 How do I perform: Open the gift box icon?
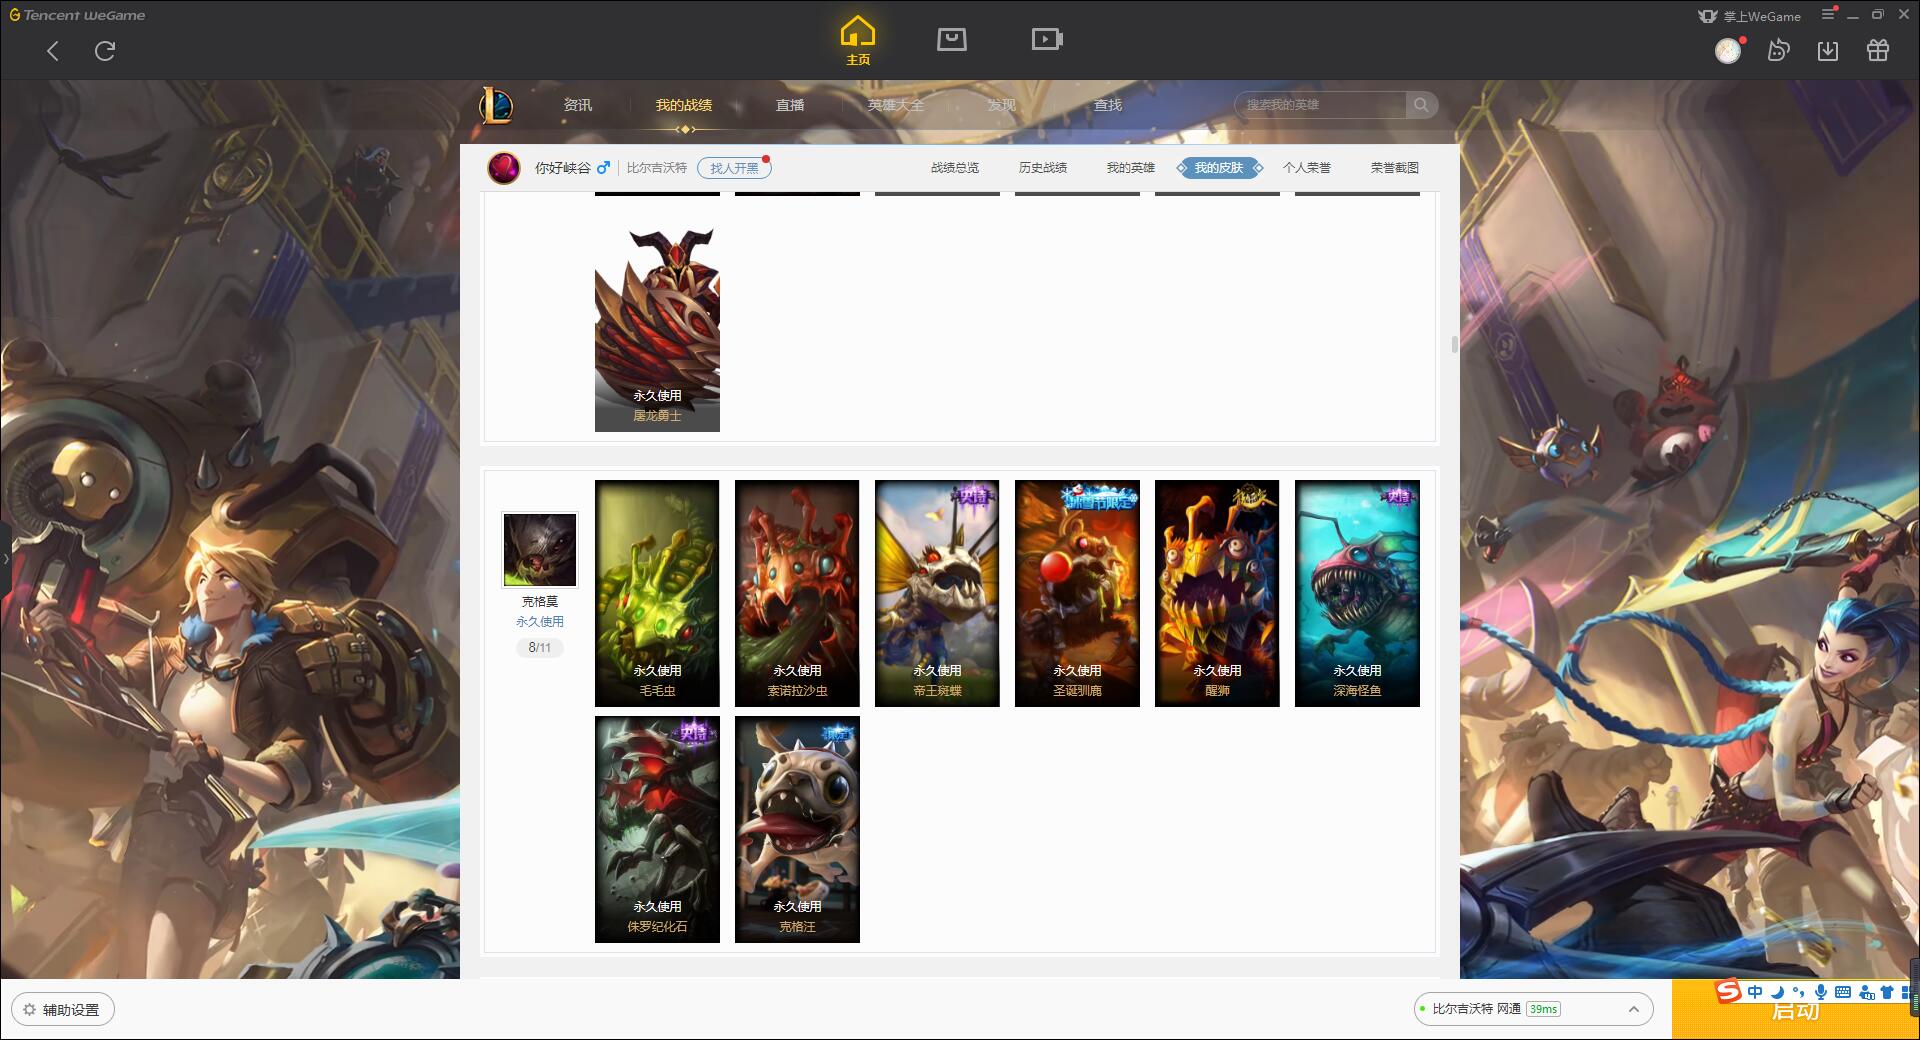point(1878,51)
